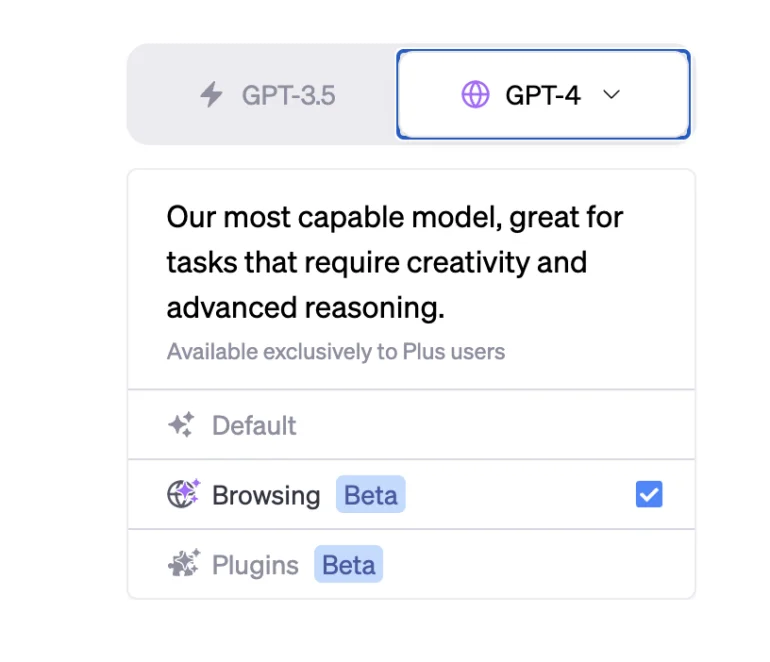The height and width of the screenshot is (662, 770).
Task: Uncheck the Browsing checkbox
Action: point(649,494)
